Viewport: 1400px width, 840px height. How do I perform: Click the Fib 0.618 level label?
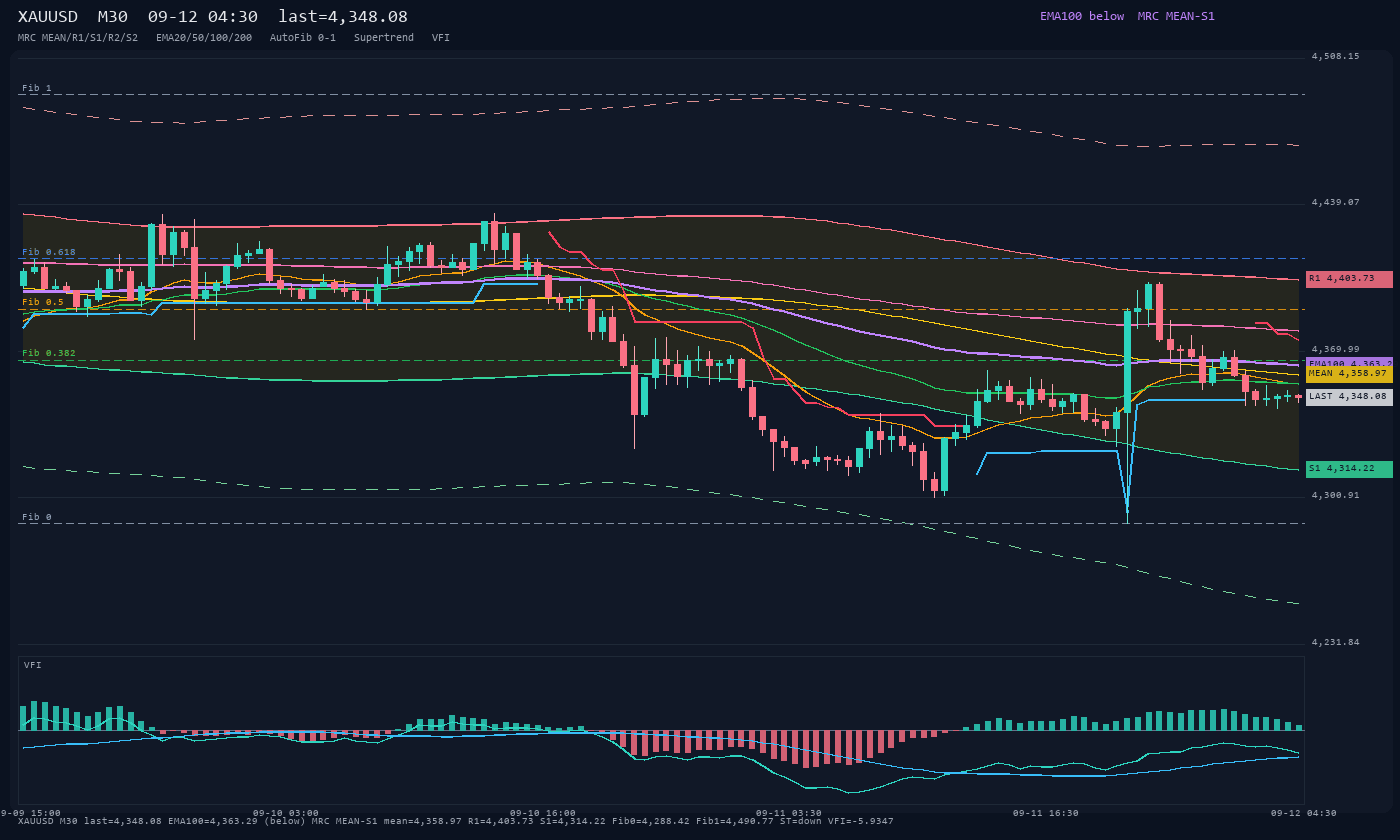pyautogui.click(x=49, y=252)
